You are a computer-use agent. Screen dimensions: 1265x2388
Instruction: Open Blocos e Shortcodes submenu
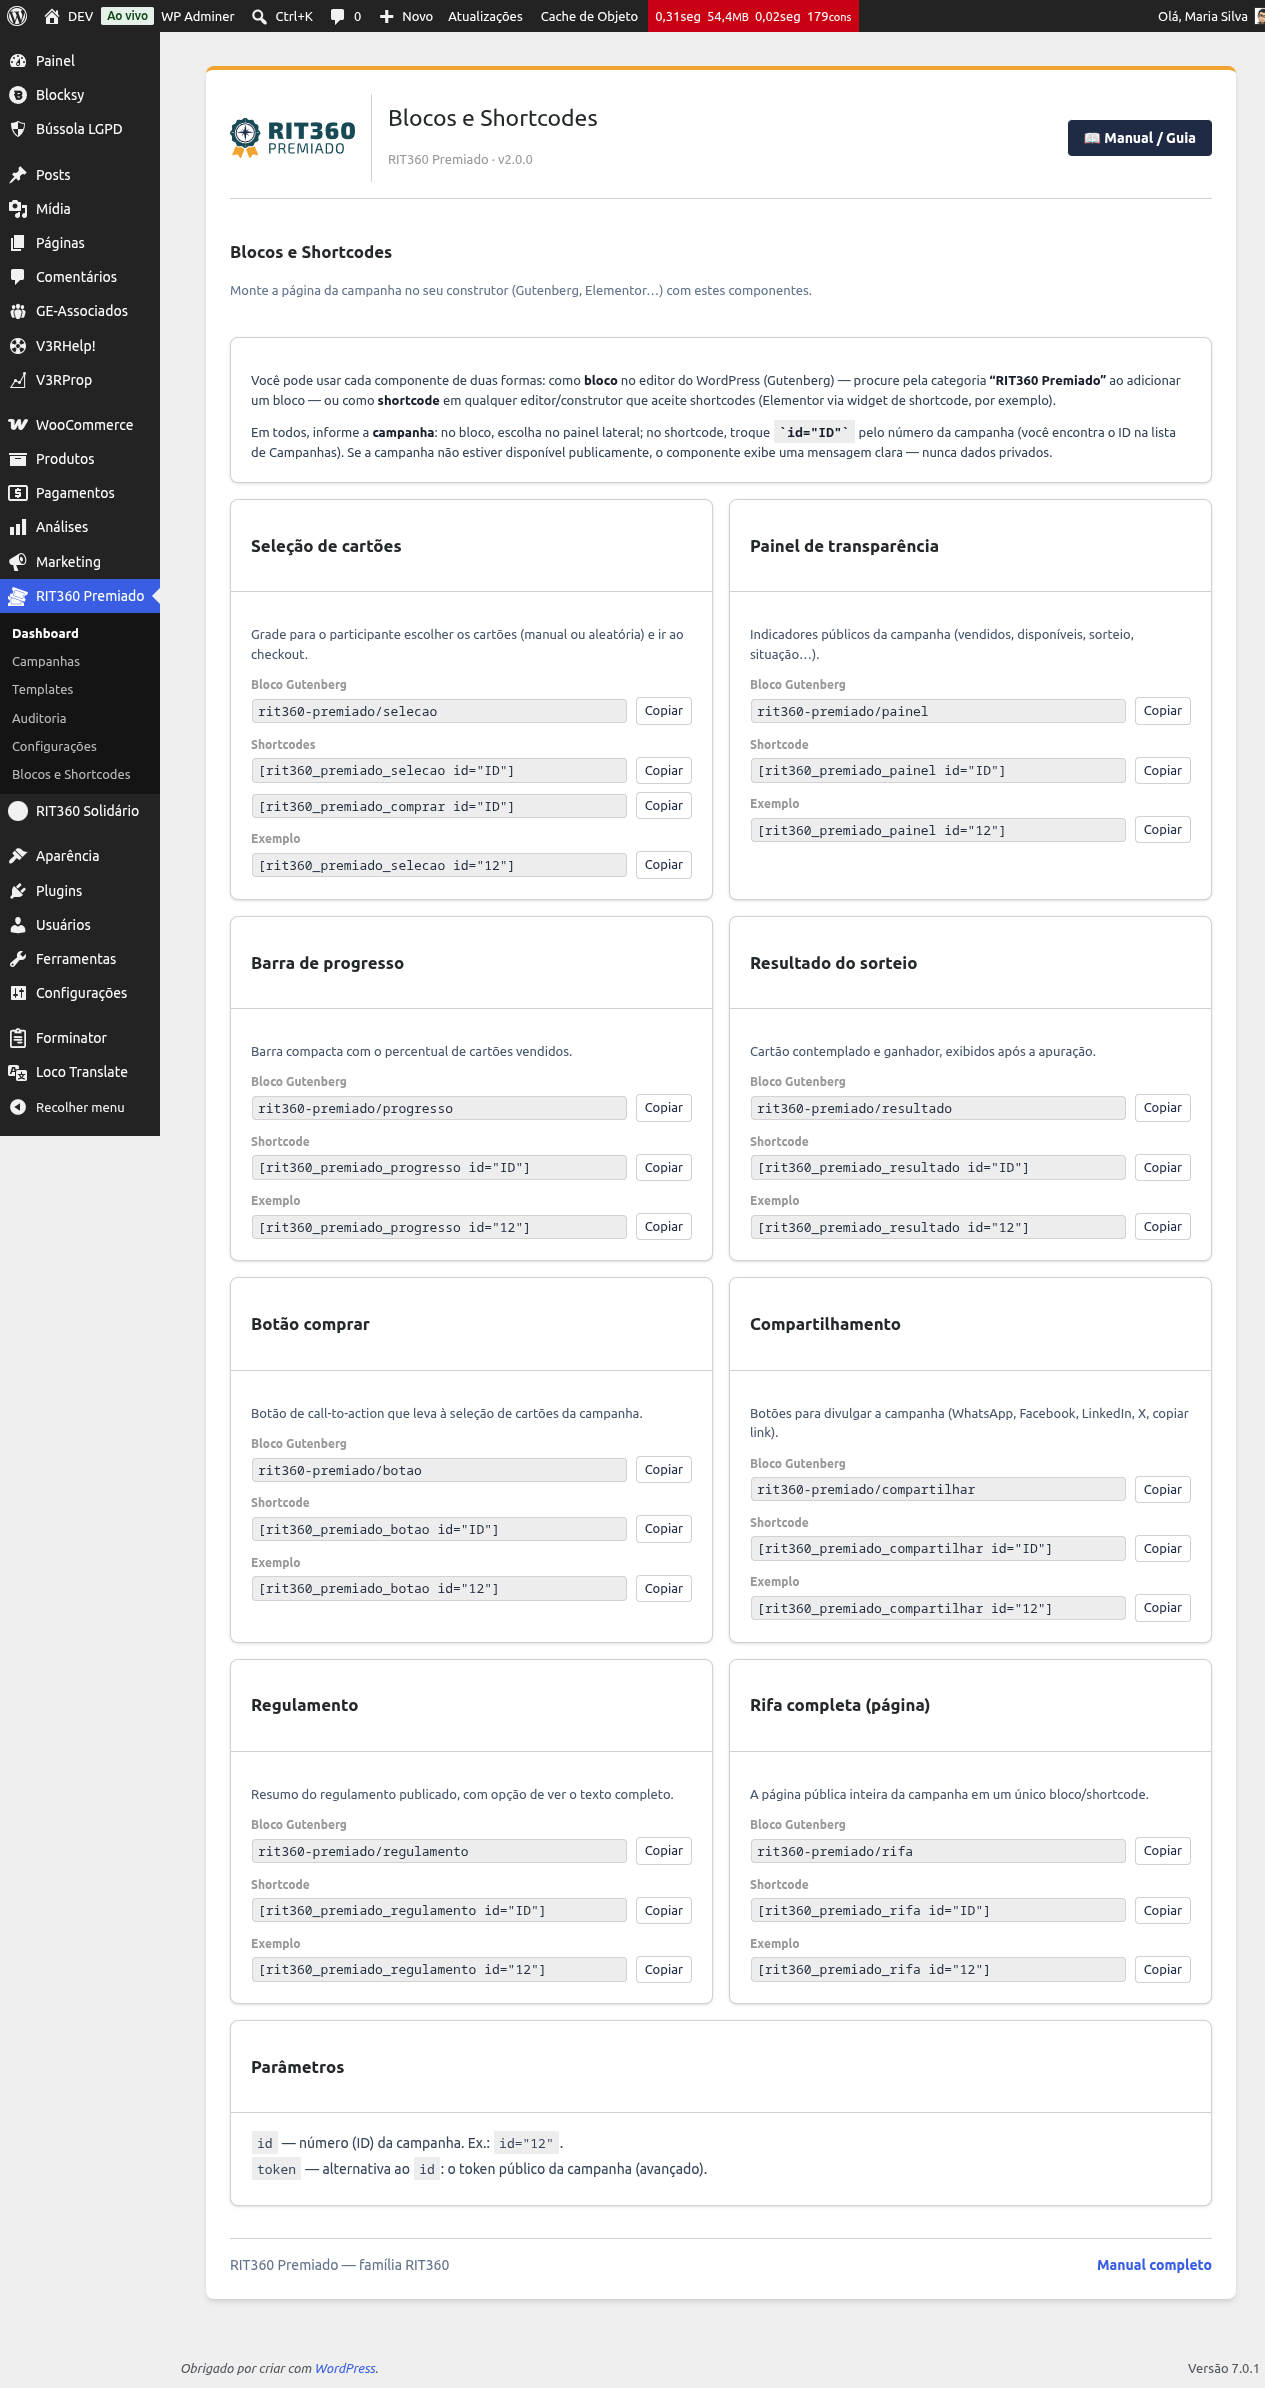tap(71, 775)
